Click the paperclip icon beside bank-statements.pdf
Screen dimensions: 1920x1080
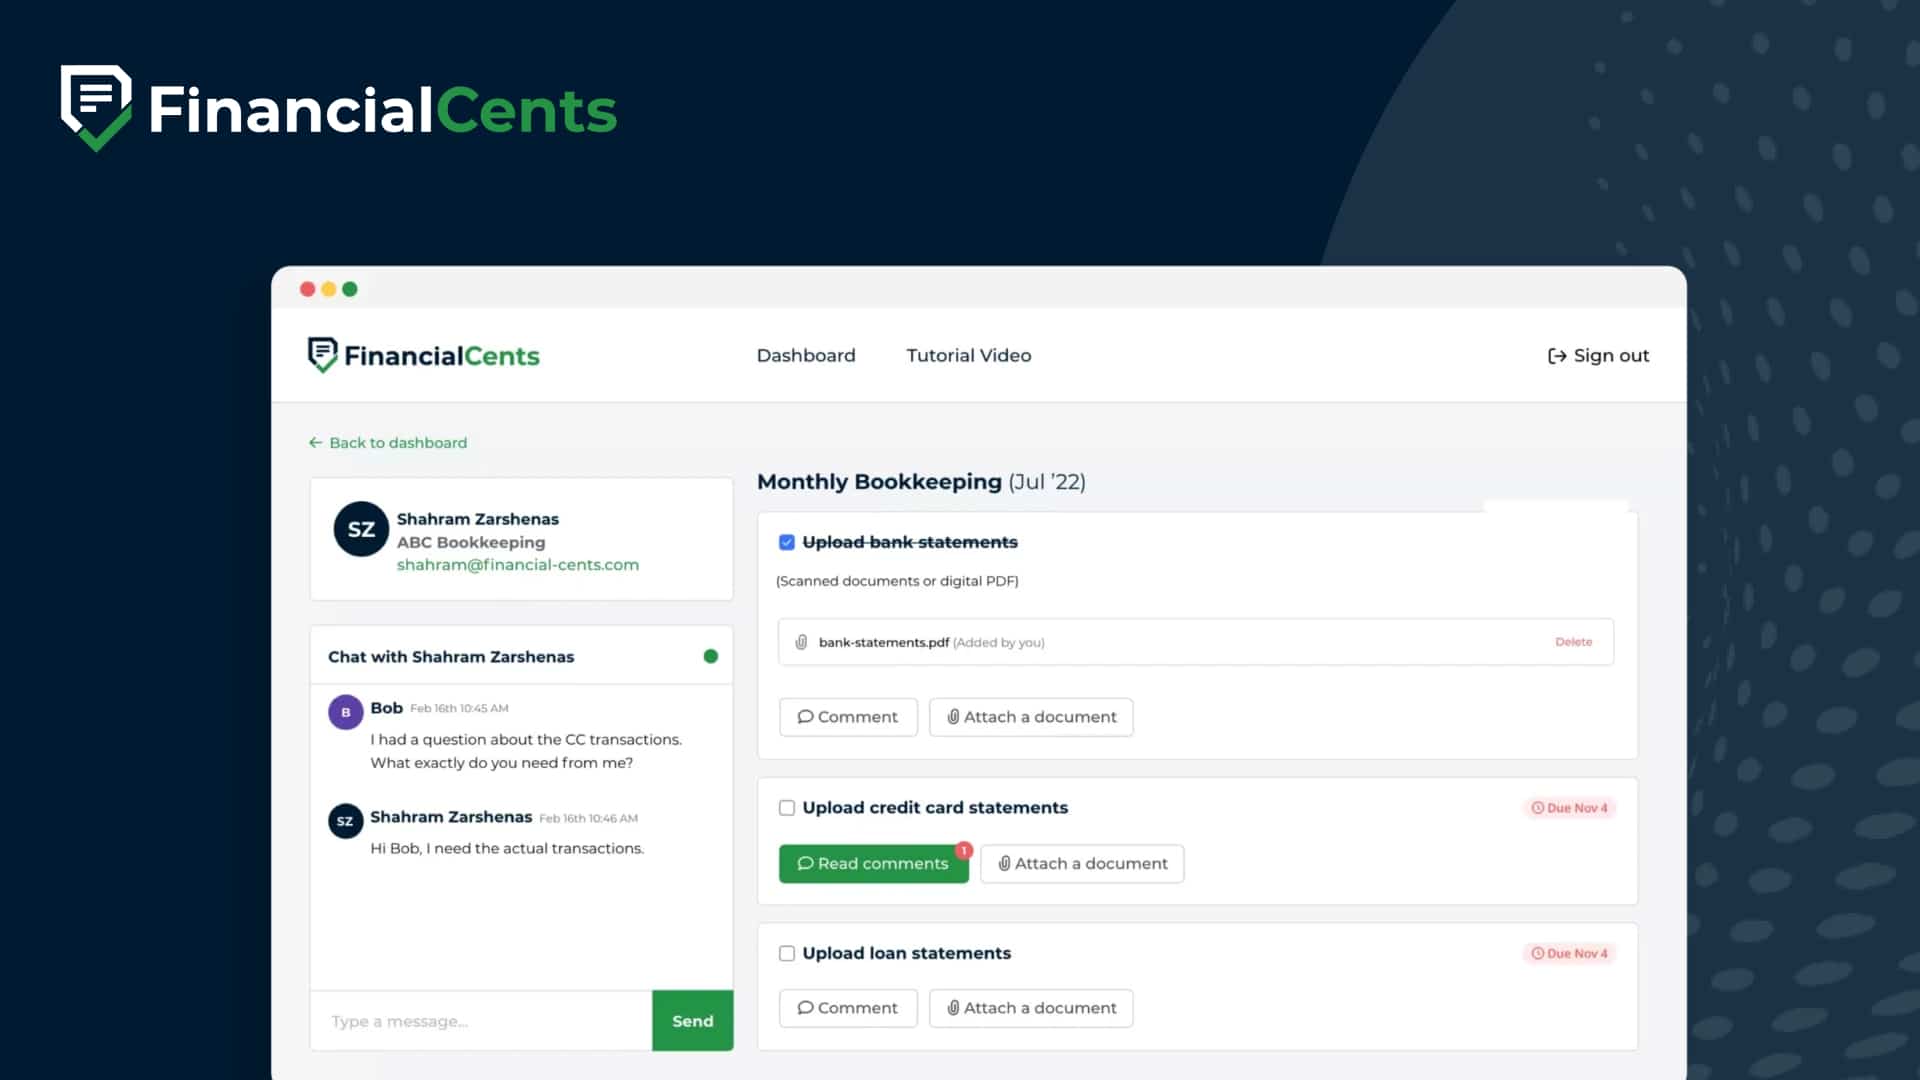coord(801,642)
